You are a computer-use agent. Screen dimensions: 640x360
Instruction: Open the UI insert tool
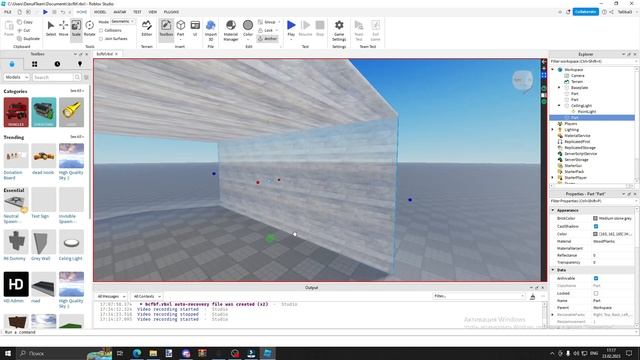point(195,28)
